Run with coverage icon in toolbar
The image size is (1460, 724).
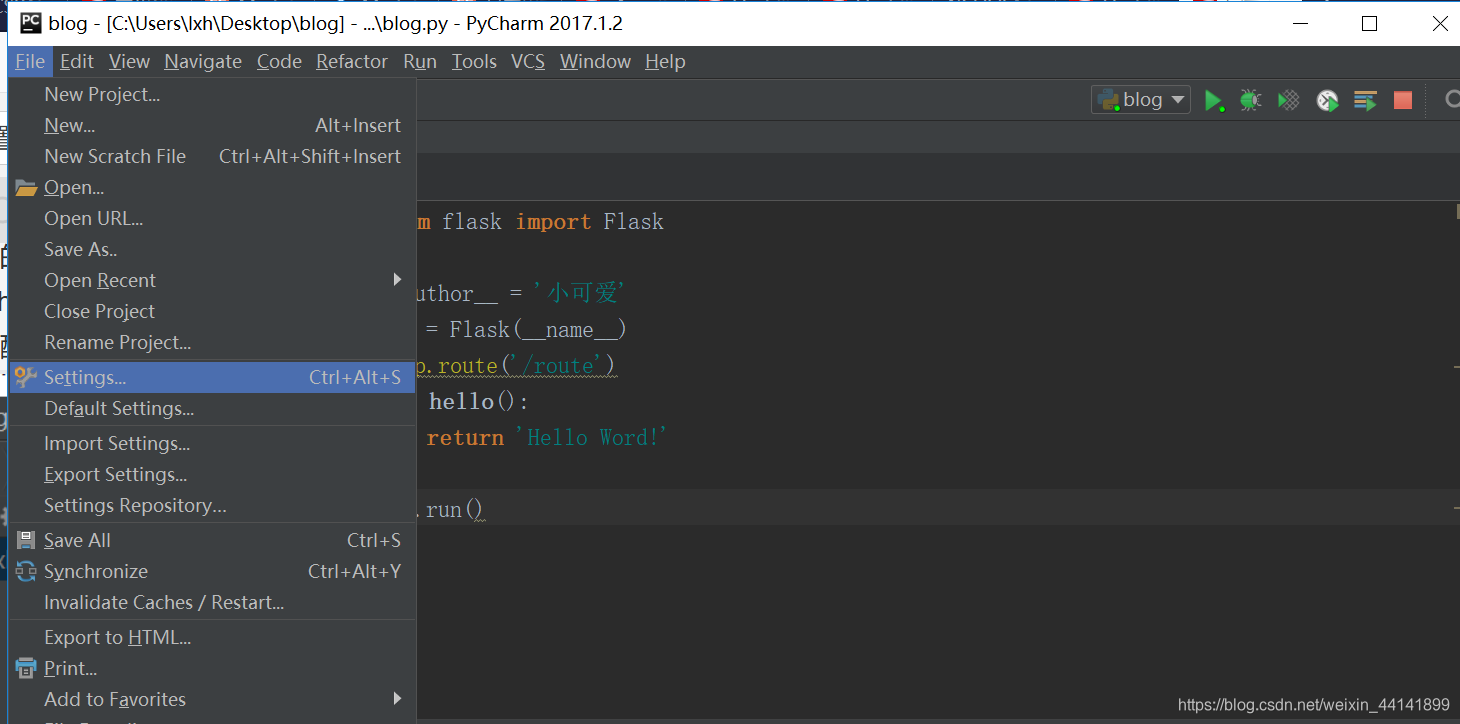pos(1289,100)
